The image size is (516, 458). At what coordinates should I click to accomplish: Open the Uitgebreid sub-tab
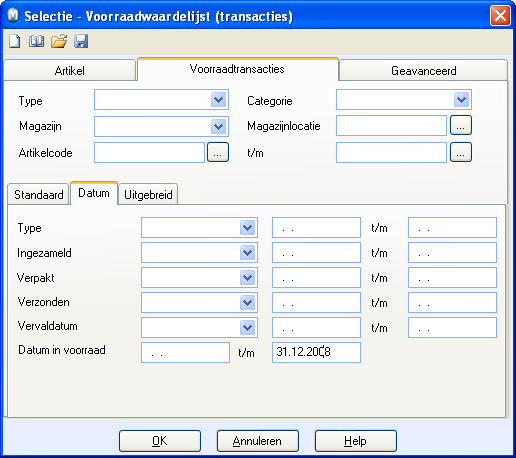coord(148,194)
